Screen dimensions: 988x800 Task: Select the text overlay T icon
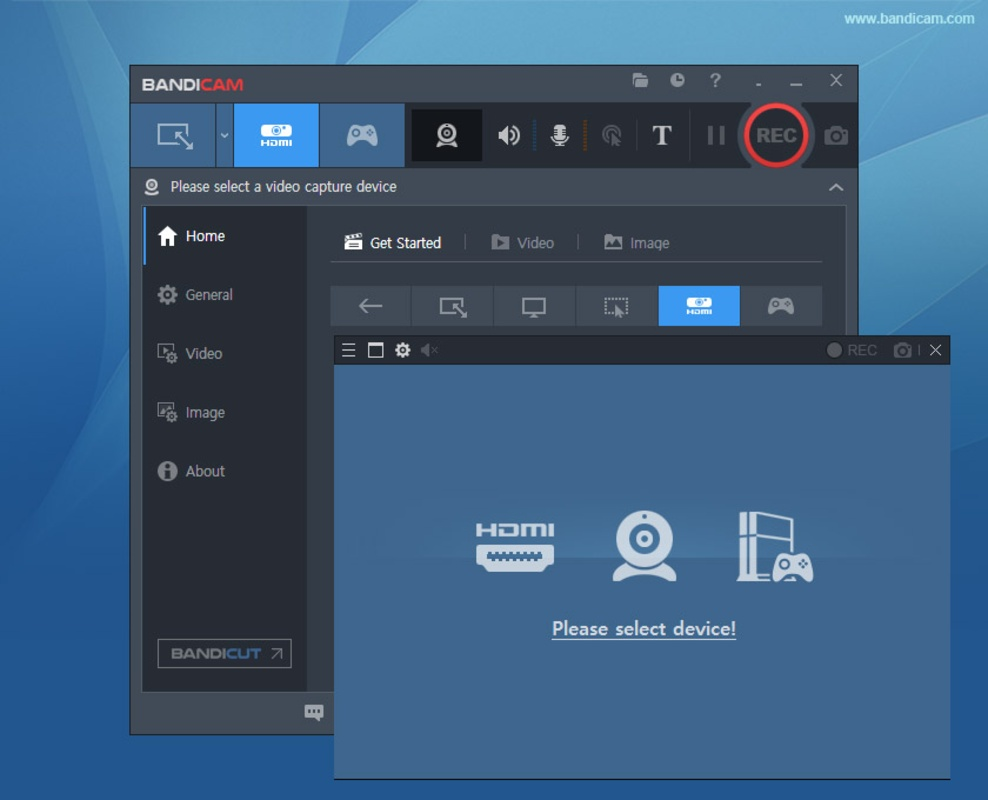(662, 135)
